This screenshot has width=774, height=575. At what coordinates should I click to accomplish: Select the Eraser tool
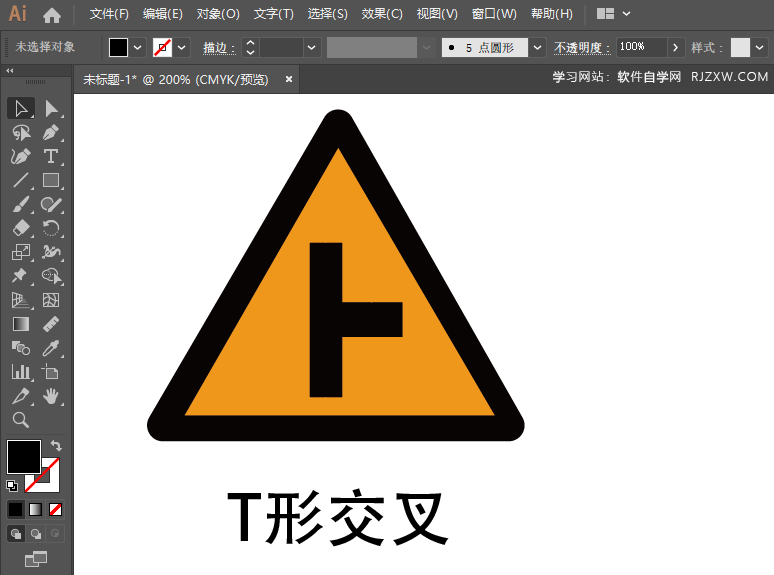coord(21,228)
